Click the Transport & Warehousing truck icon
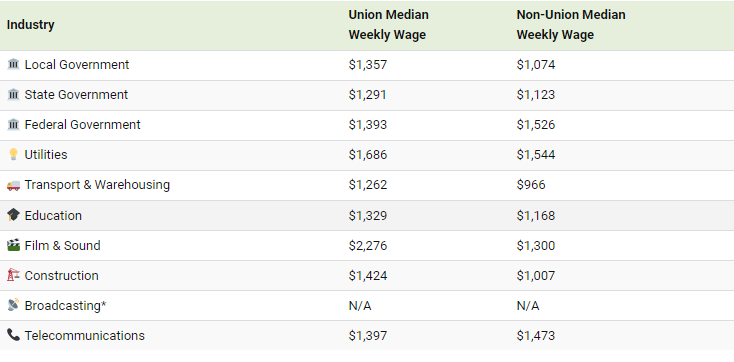 [13, 185]
